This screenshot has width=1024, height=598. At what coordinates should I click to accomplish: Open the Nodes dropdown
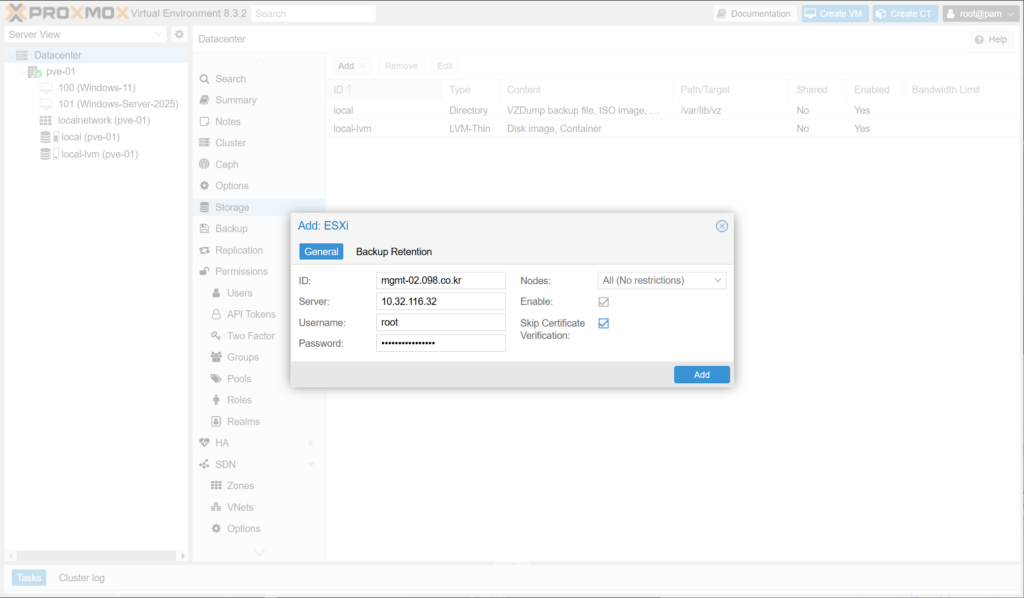click(662, 281)
